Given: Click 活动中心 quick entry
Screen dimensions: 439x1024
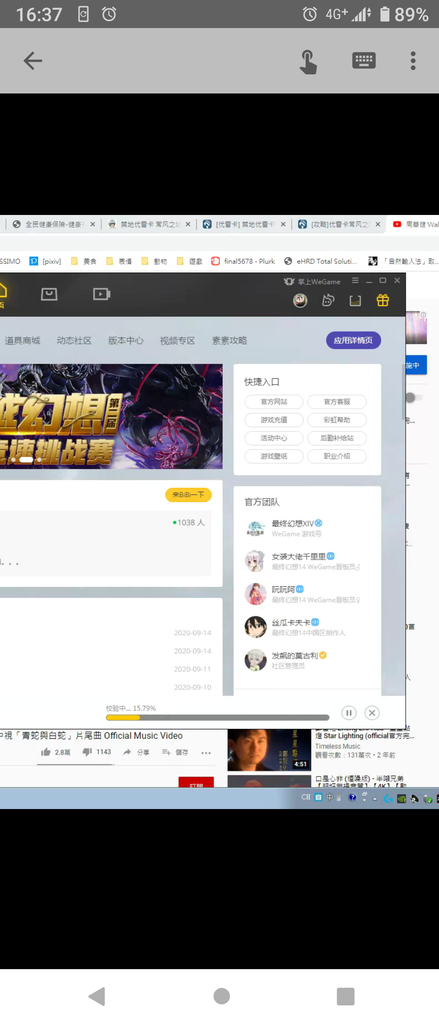Looking at the screenshot, I should click(x=274, y=438).
